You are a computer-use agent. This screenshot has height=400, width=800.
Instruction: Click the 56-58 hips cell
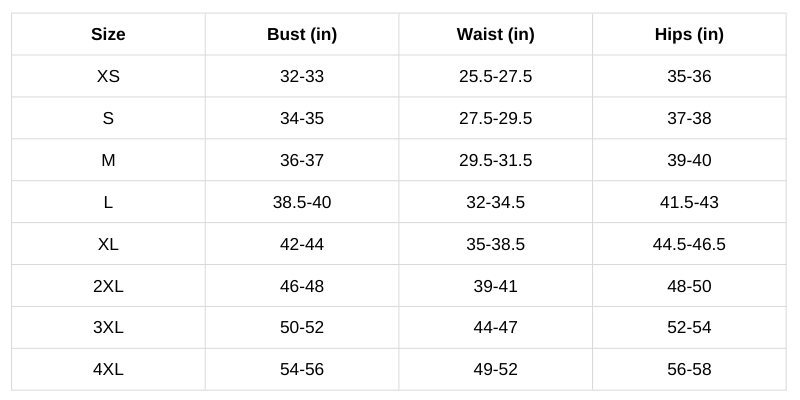[689, 370]
